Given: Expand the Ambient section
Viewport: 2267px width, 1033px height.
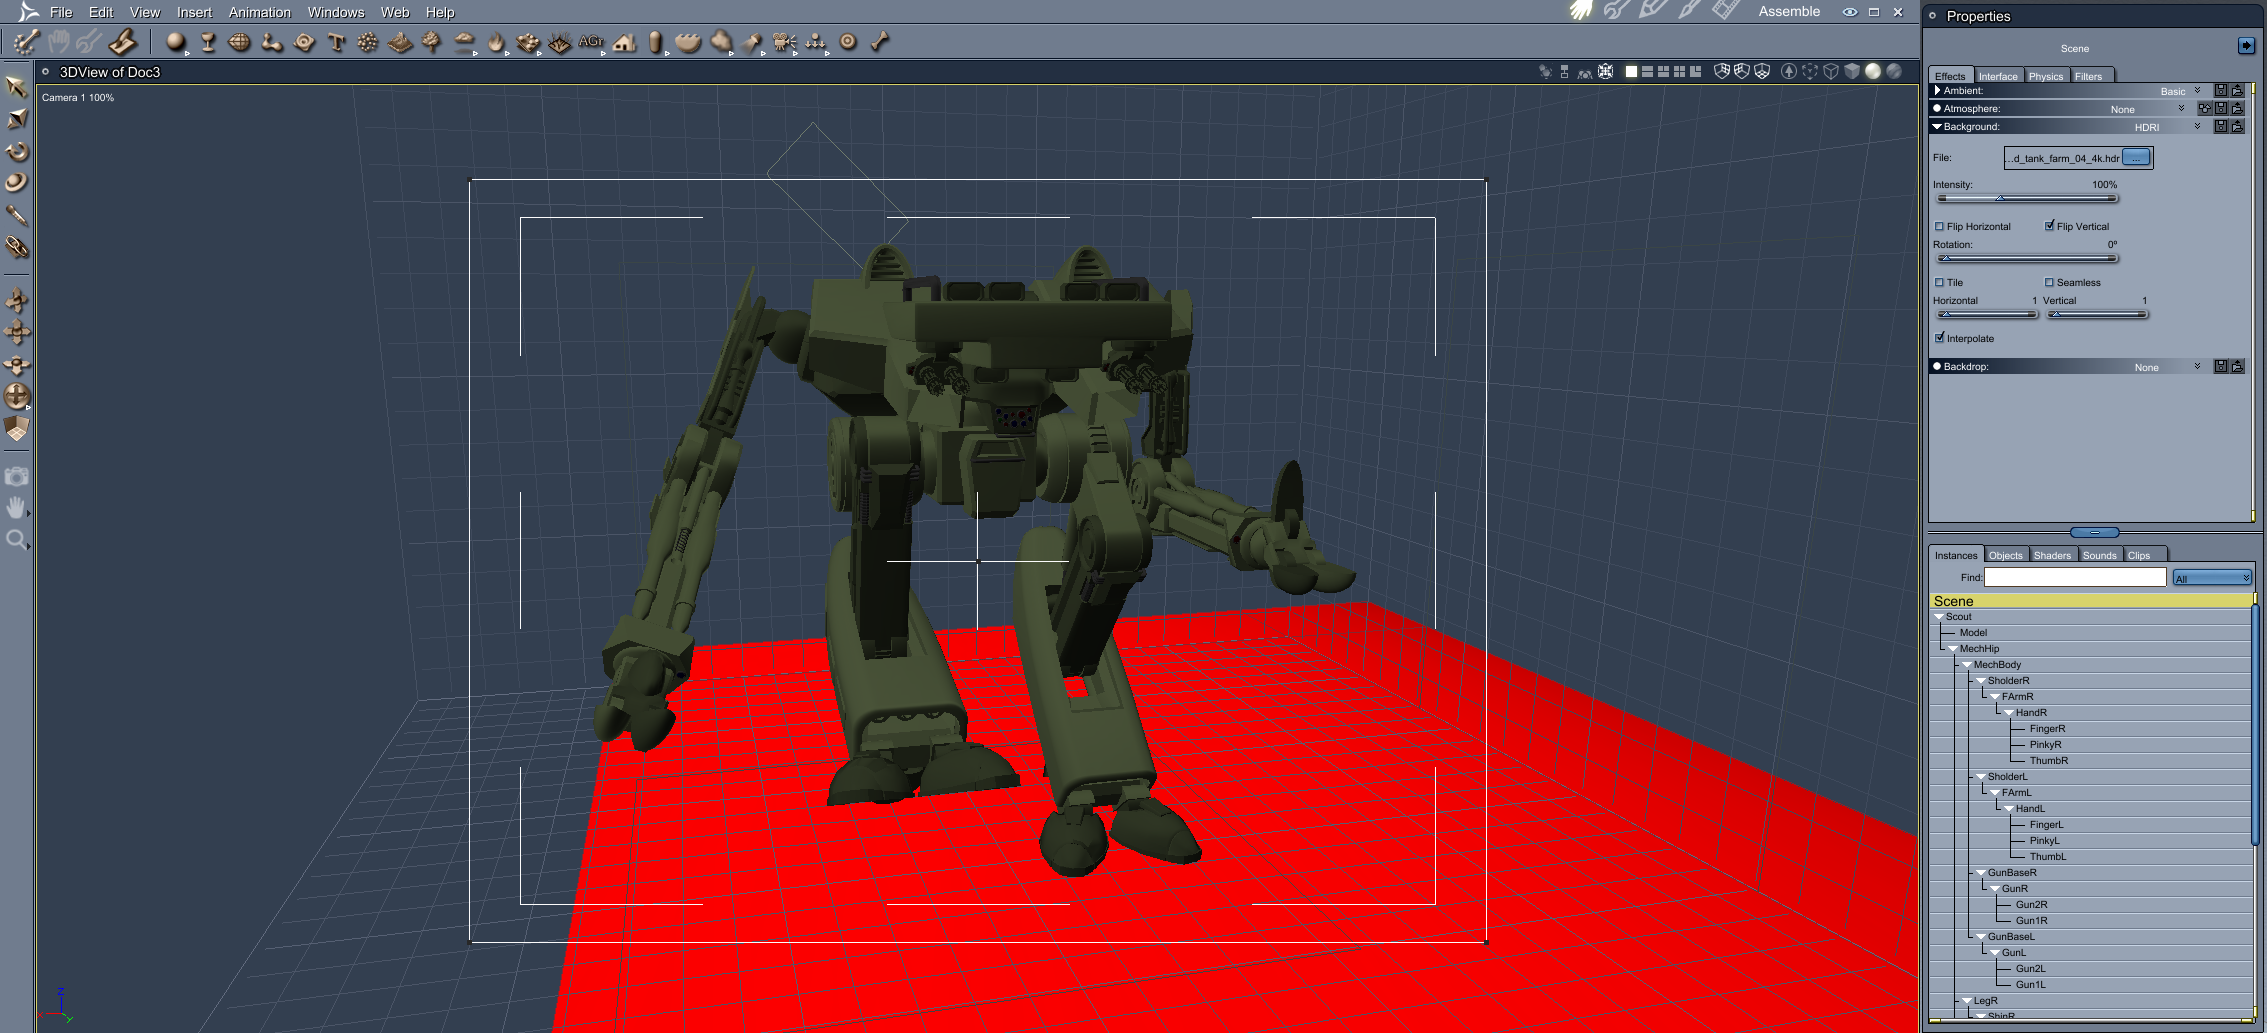Looking at the screenshot, I should pos(1938,91).
